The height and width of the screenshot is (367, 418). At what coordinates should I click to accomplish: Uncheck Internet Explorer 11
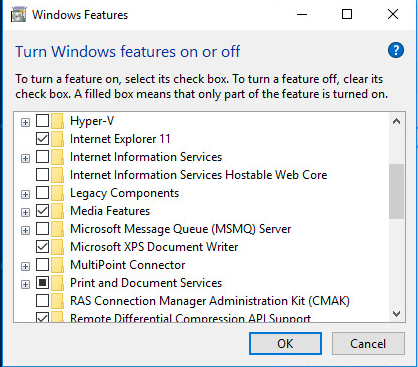click(x=42, y=139)
